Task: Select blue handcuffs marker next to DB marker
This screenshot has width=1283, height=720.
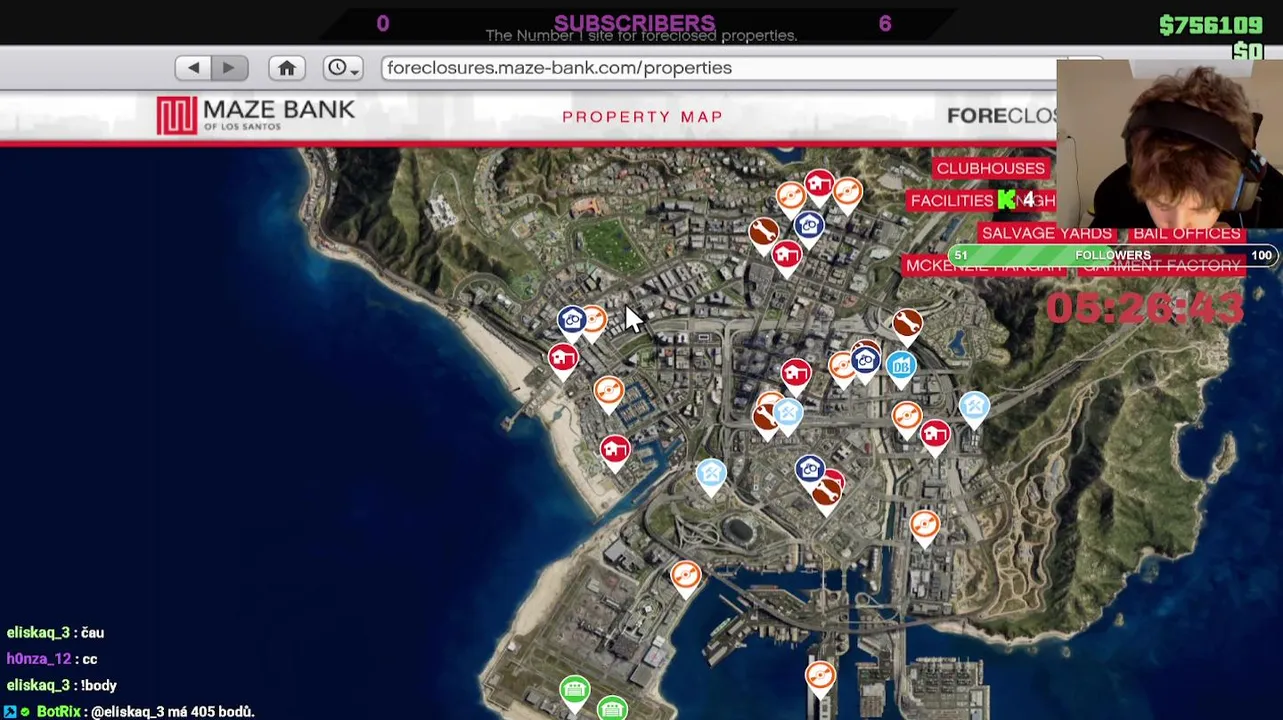Action: pos(866,362)
